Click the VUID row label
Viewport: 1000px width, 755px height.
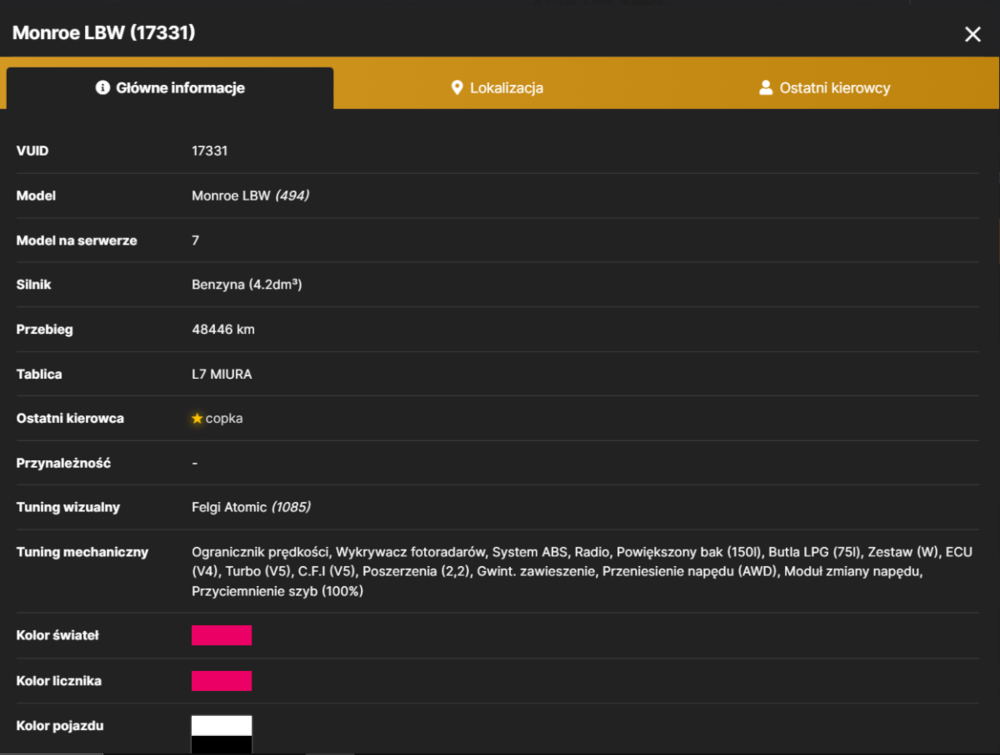(x=33, y=151)
